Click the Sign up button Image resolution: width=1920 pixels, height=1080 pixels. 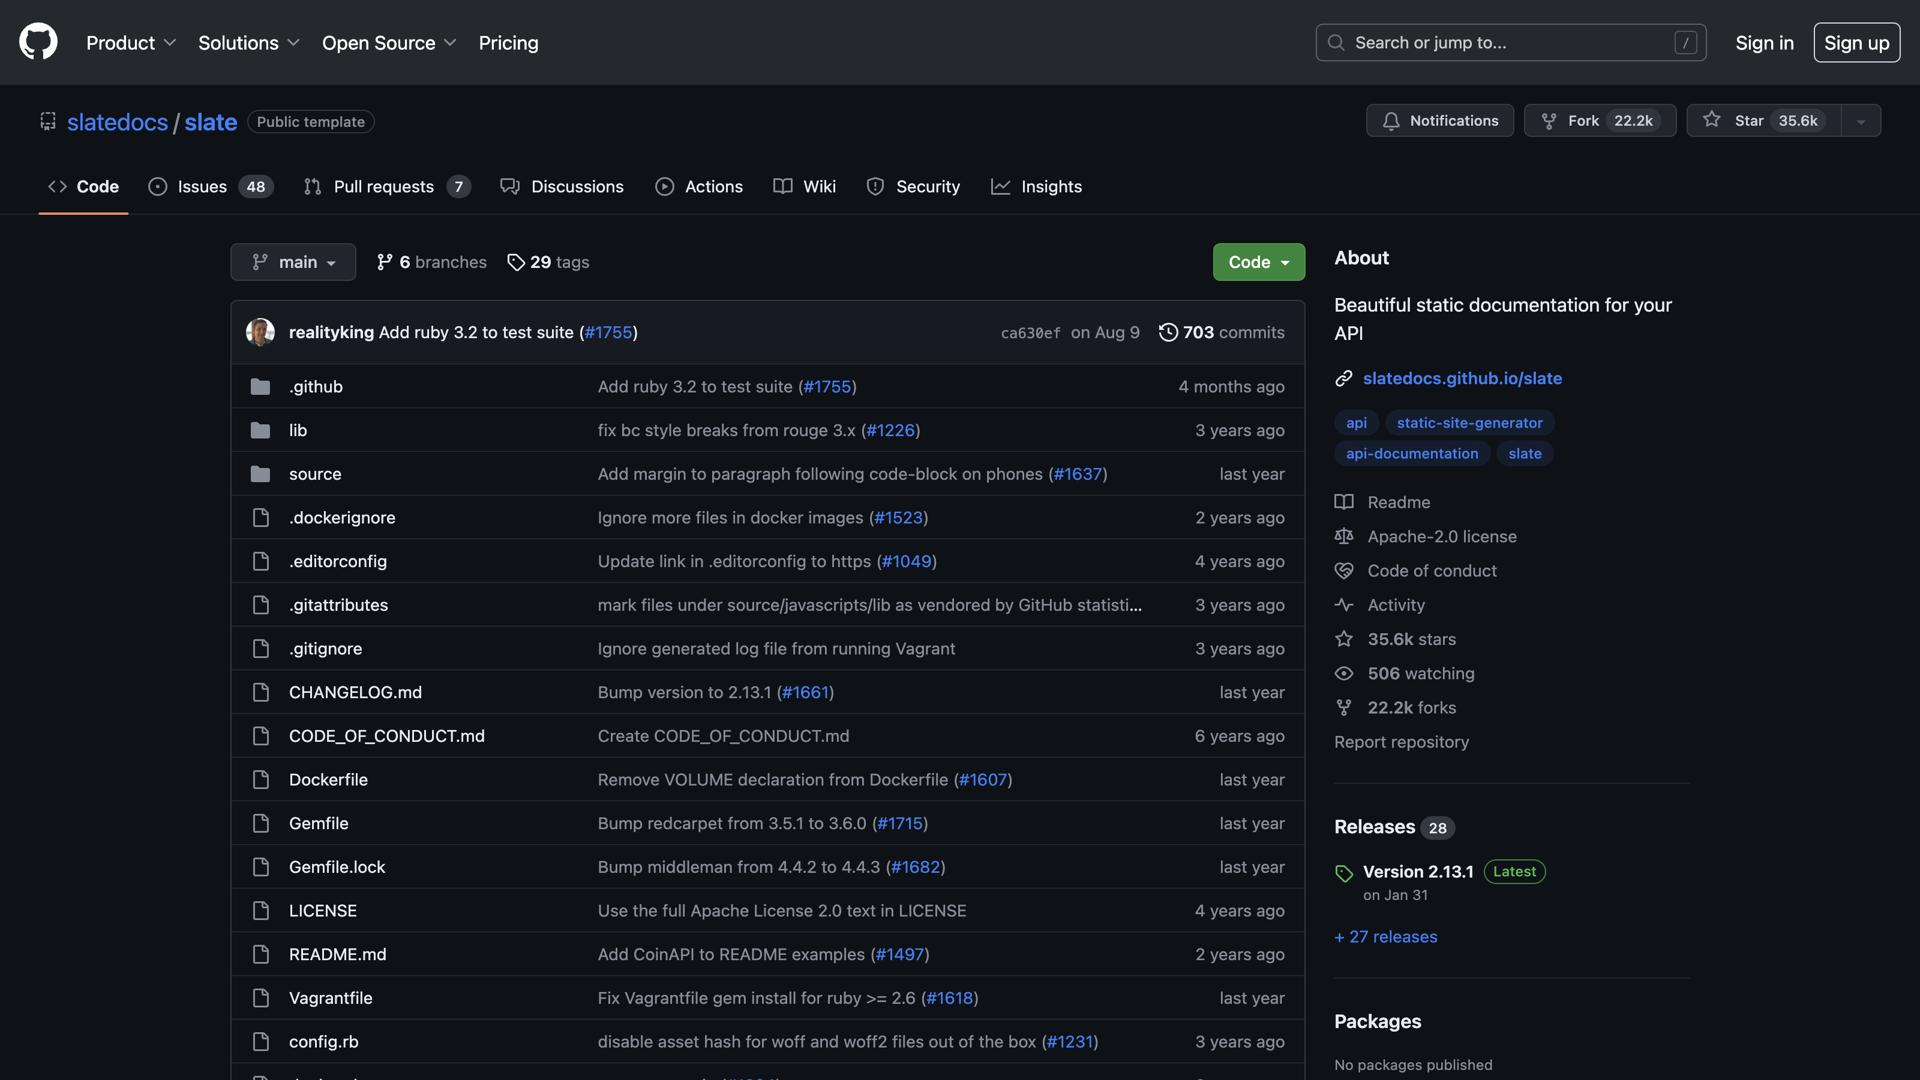coord(1856,42)
